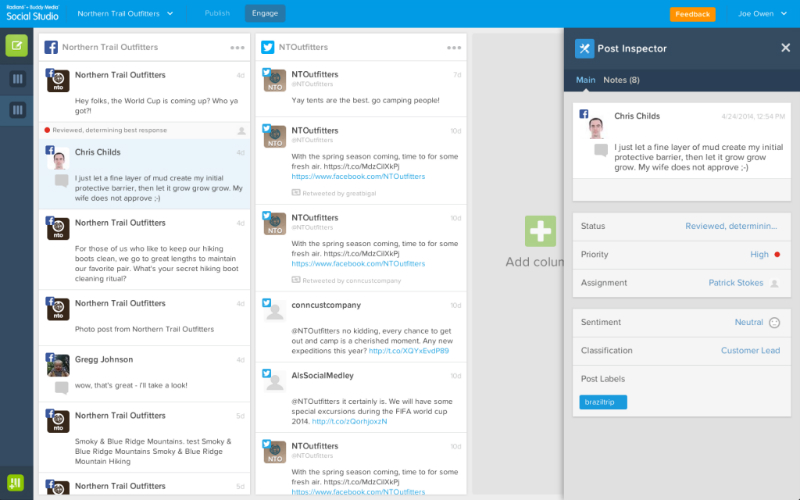
Task: Click the comment bubble icon in Post Inspector
Action: pos(601,150)
